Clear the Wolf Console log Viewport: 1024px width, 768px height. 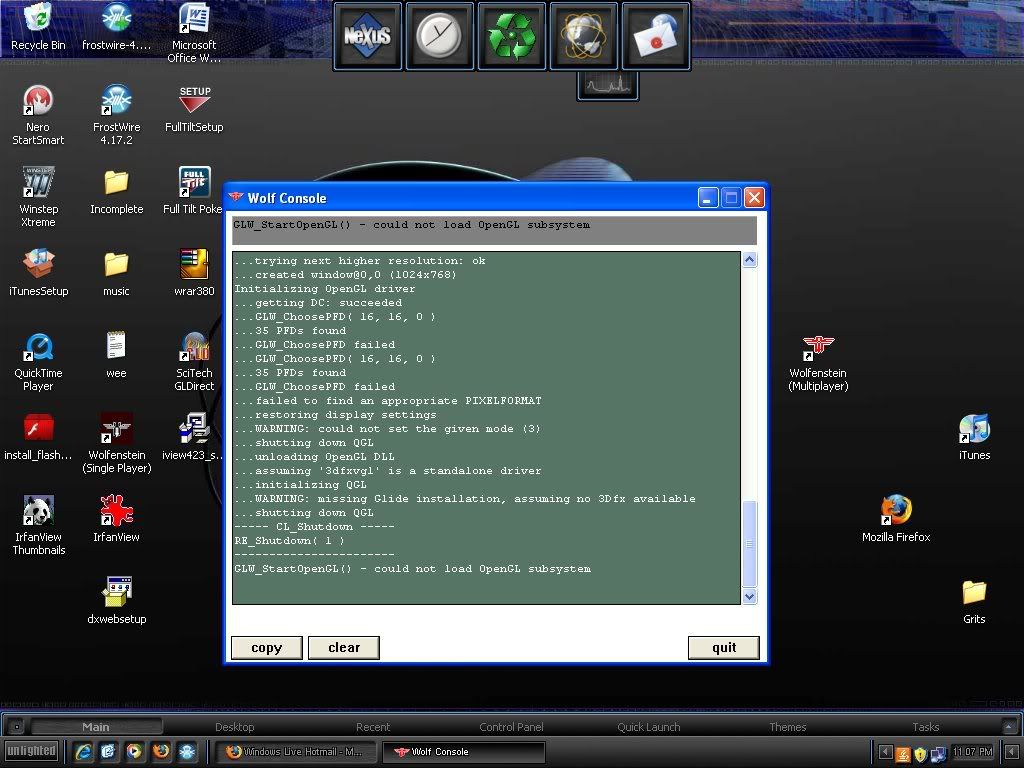(x=344, y=648)
